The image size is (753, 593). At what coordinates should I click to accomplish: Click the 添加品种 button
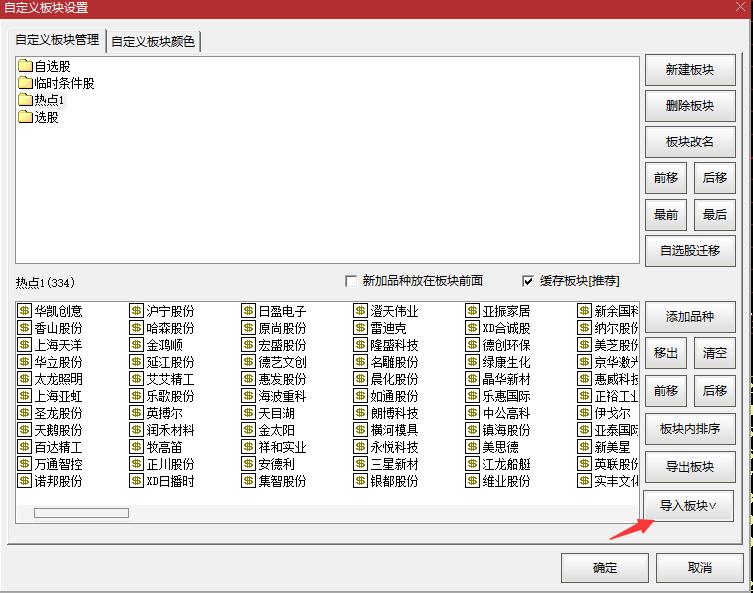coord(690,317)
